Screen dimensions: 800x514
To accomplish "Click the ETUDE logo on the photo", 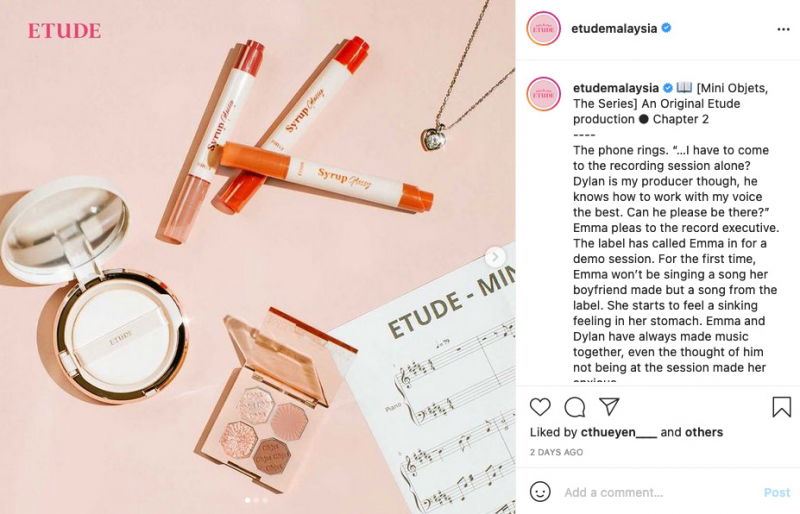I will (x=64, y=31).
